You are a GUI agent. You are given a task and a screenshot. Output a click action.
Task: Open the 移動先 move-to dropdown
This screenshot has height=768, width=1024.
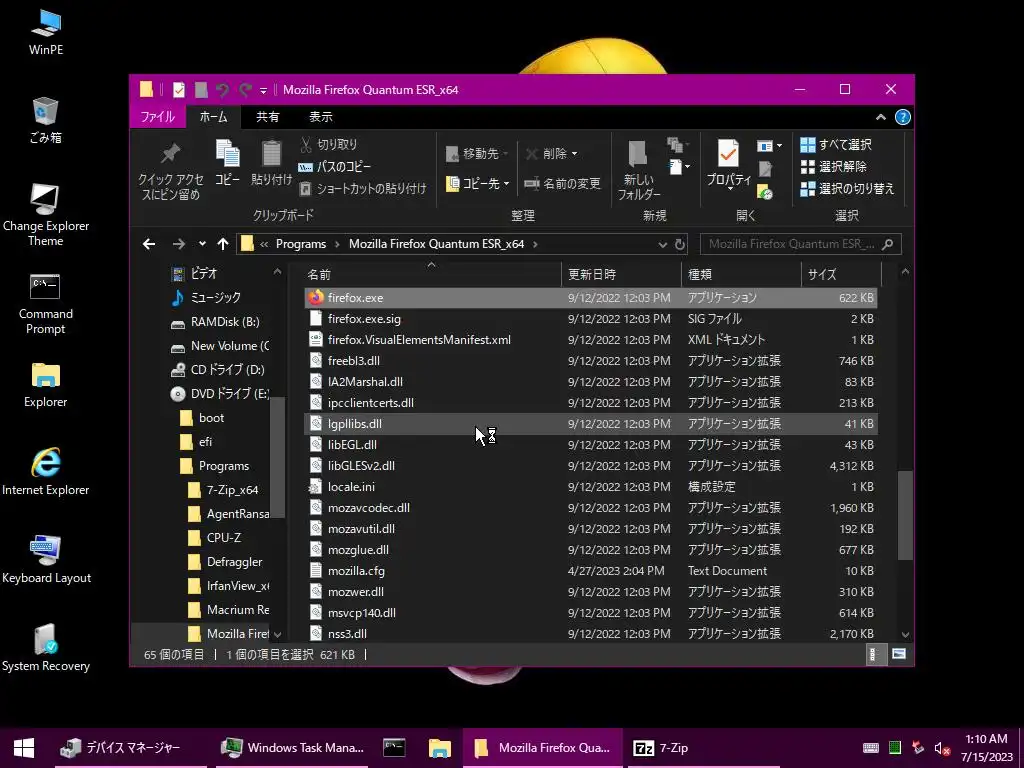pos(477,153)
